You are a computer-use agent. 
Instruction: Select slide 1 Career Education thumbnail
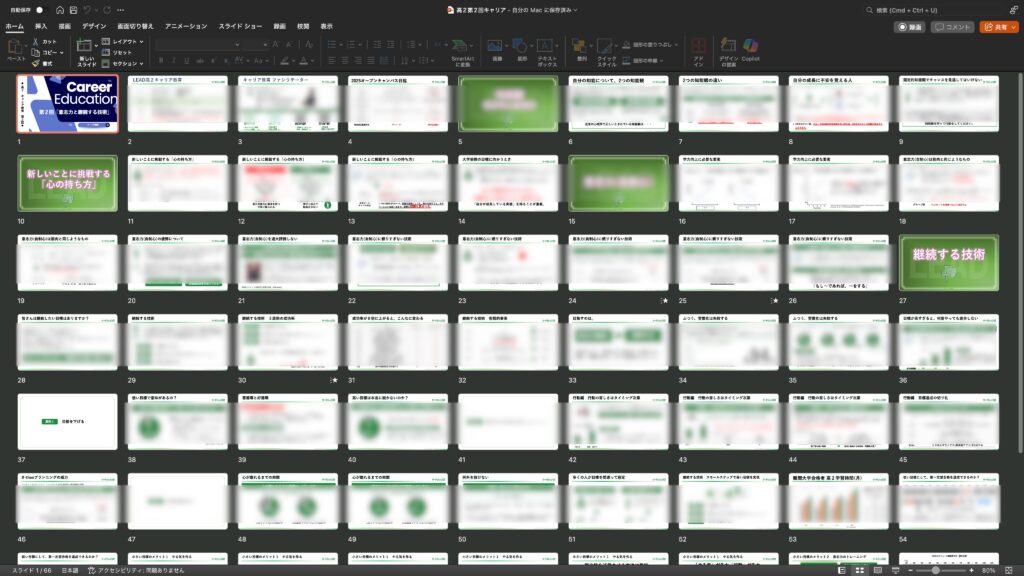tap(68, 104)
